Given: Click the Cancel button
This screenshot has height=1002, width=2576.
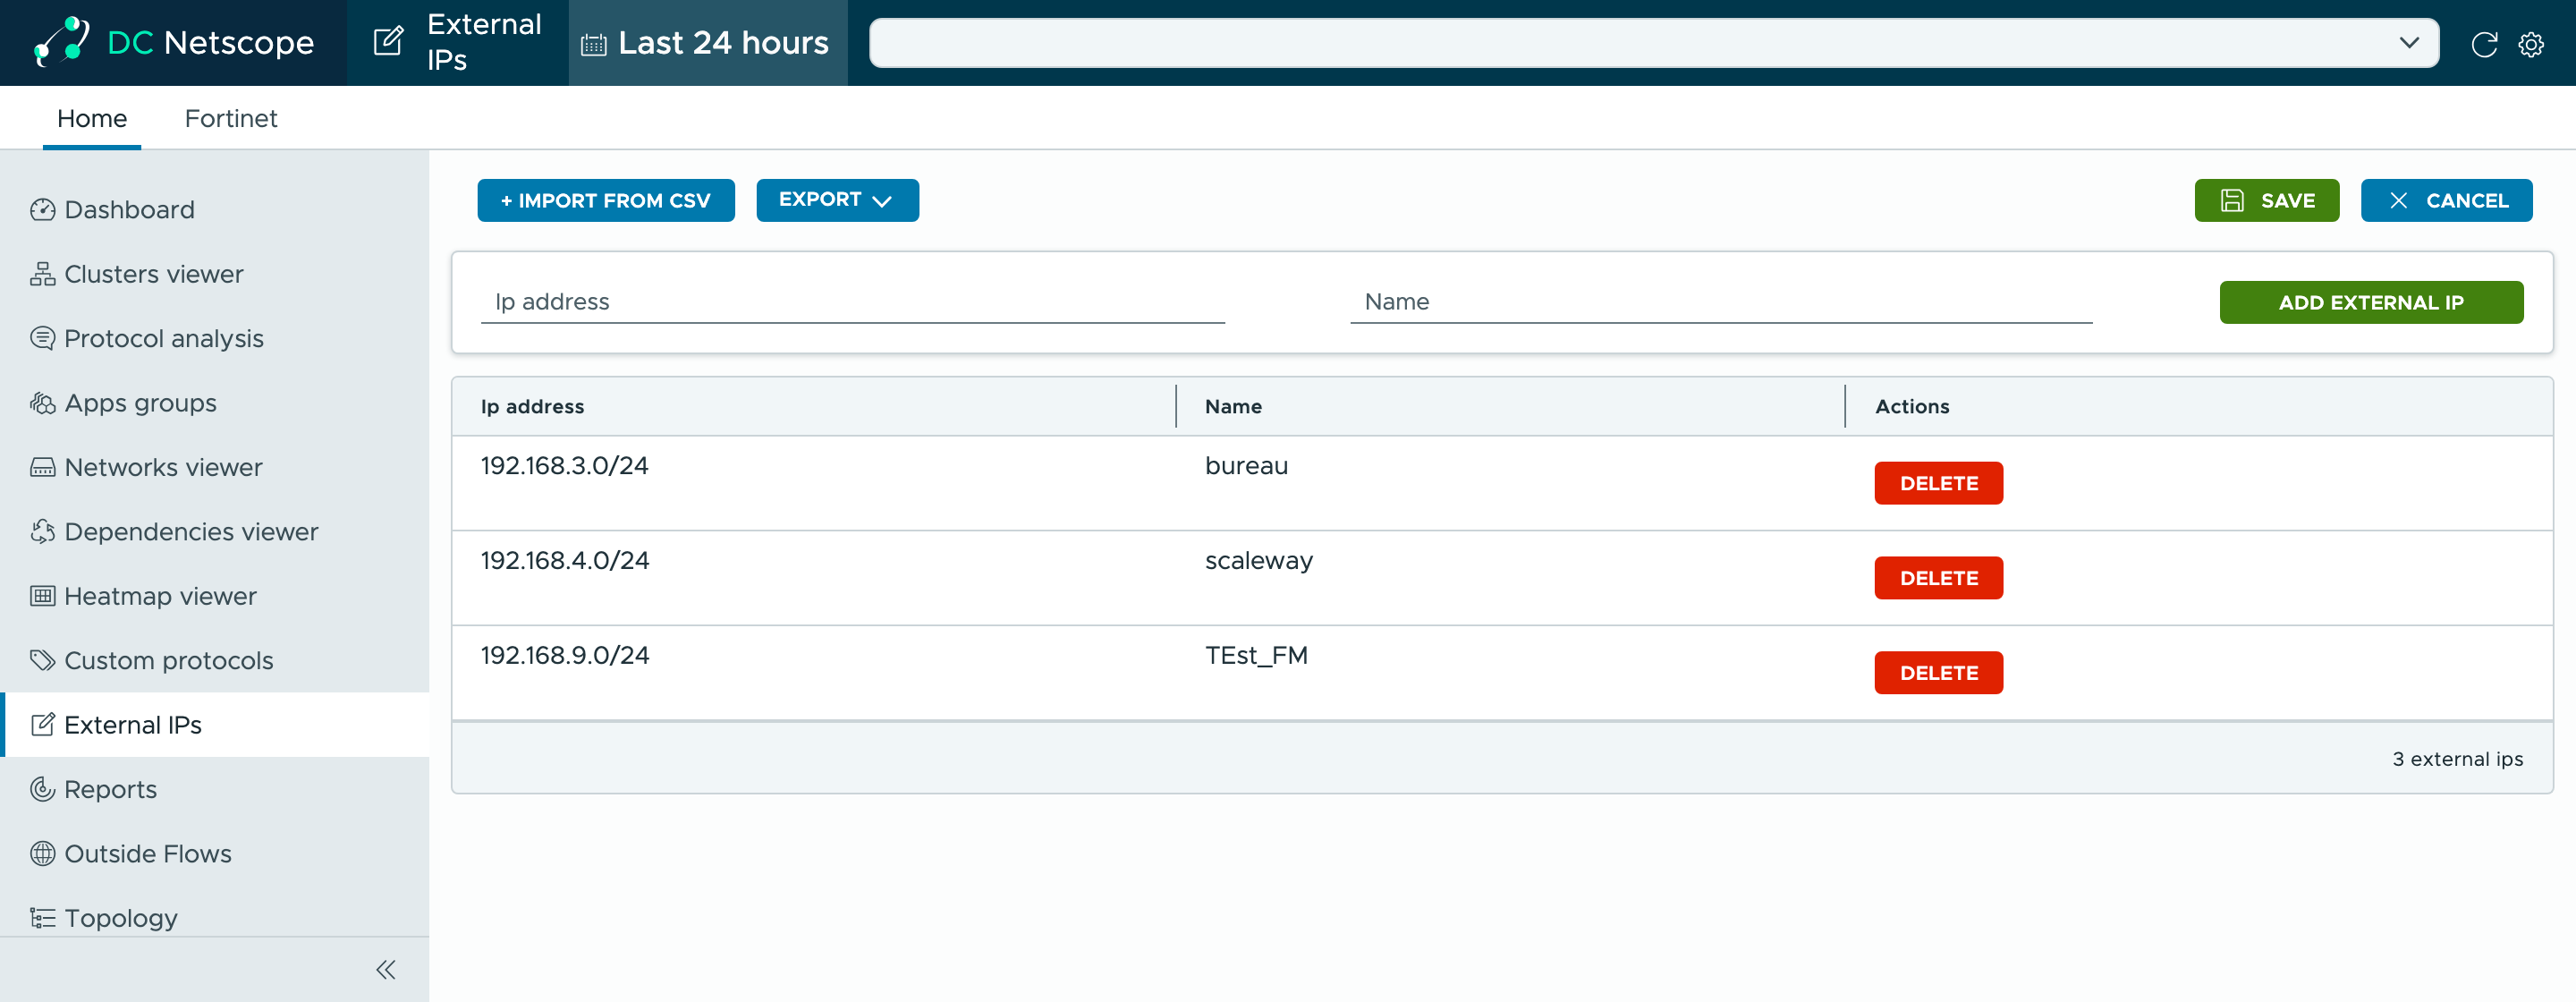Looking at the screenshot, I should coord(2446,200).
